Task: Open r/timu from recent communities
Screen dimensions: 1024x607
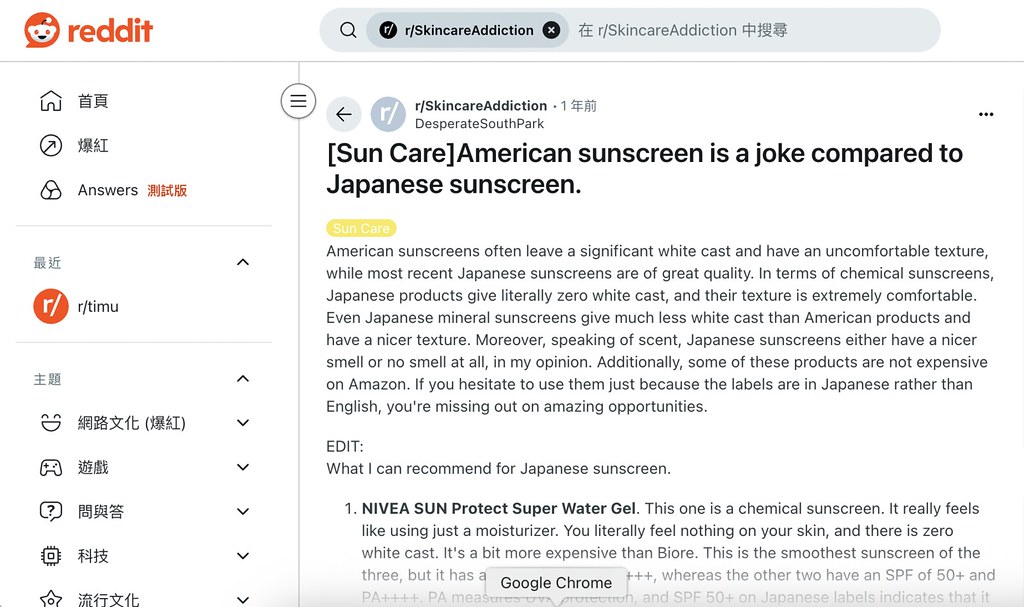Action: 98,306
